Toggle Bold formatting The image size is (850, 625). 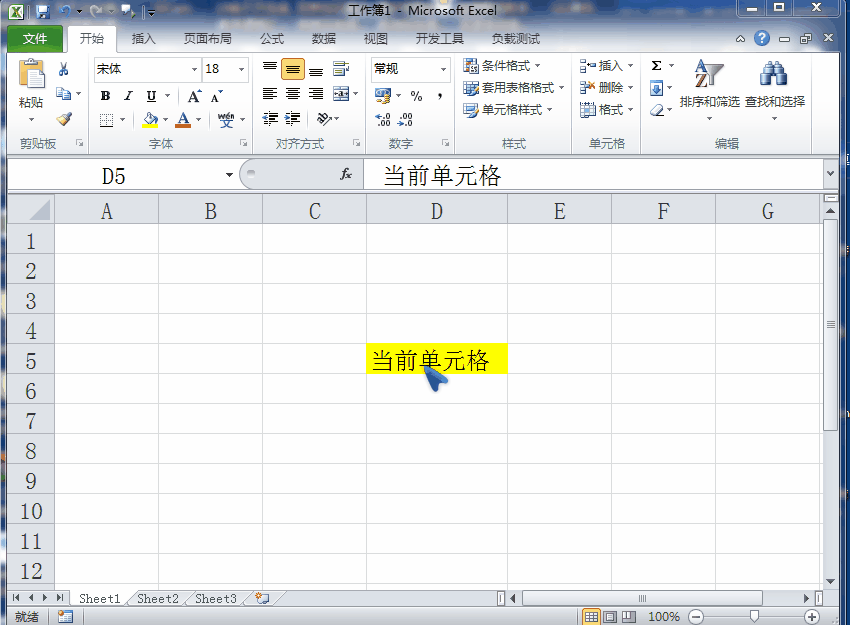click(106, 96)
